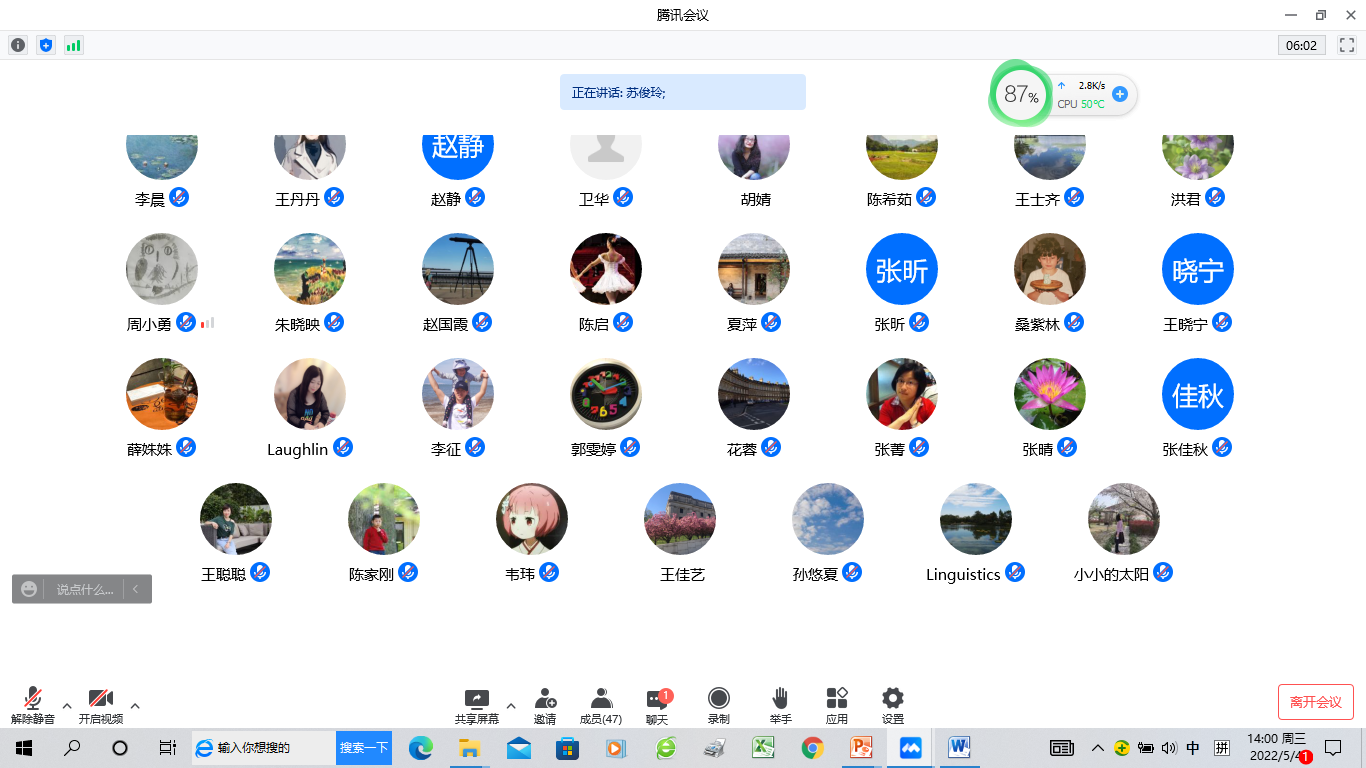The width and height of the screenshot is (1366, 768).
Task: Open the 共享屏幕 share screen icon
Action: pos(477,699)
